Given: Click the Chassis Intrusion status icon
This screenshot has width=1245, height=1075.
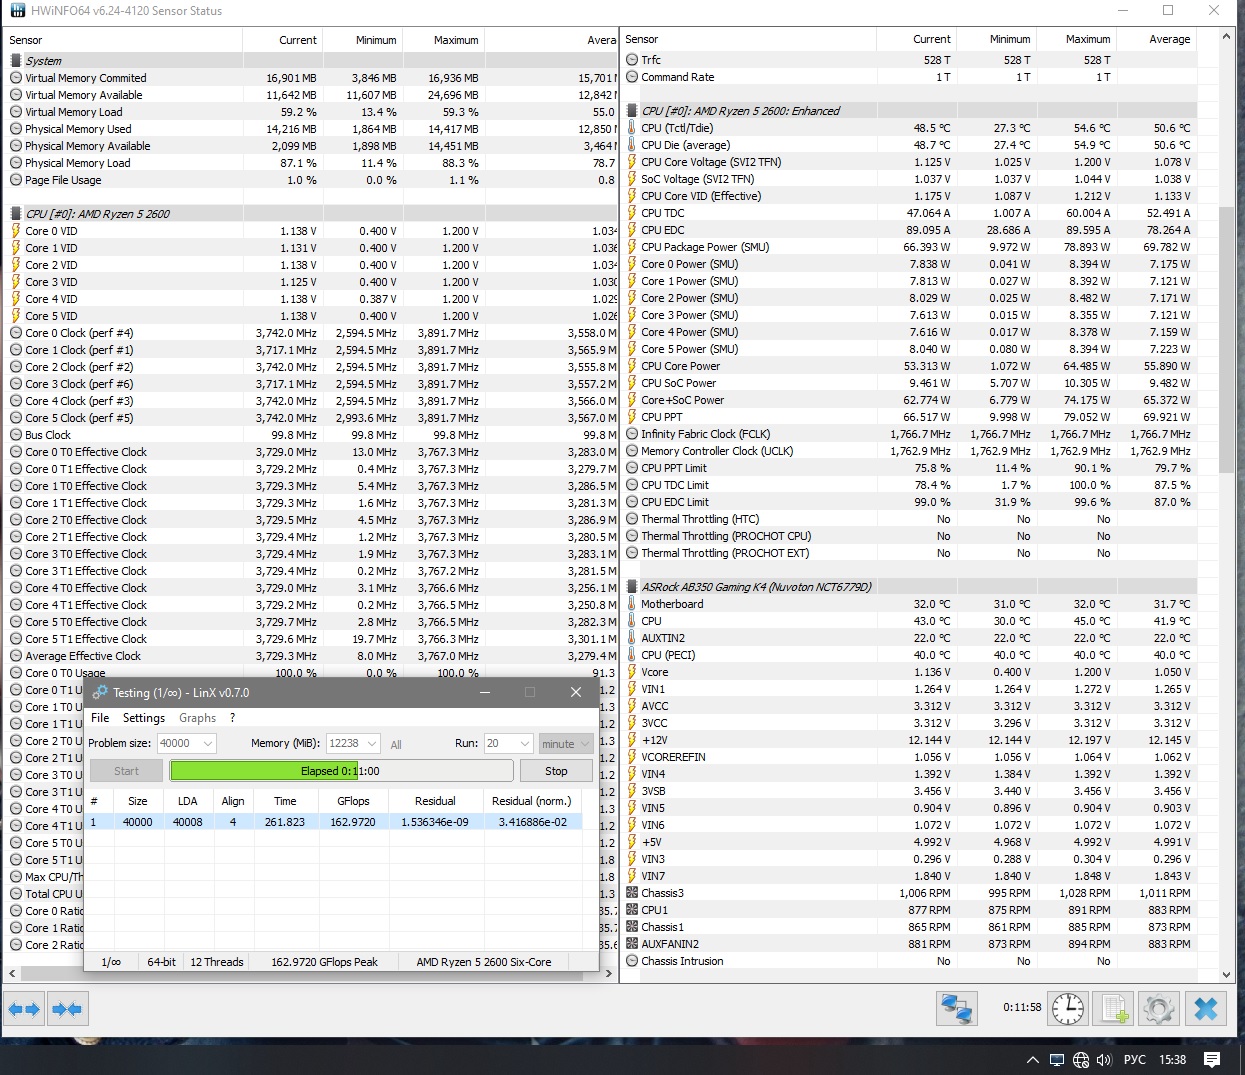Looking at the screenshot, I should pos(632,961).
